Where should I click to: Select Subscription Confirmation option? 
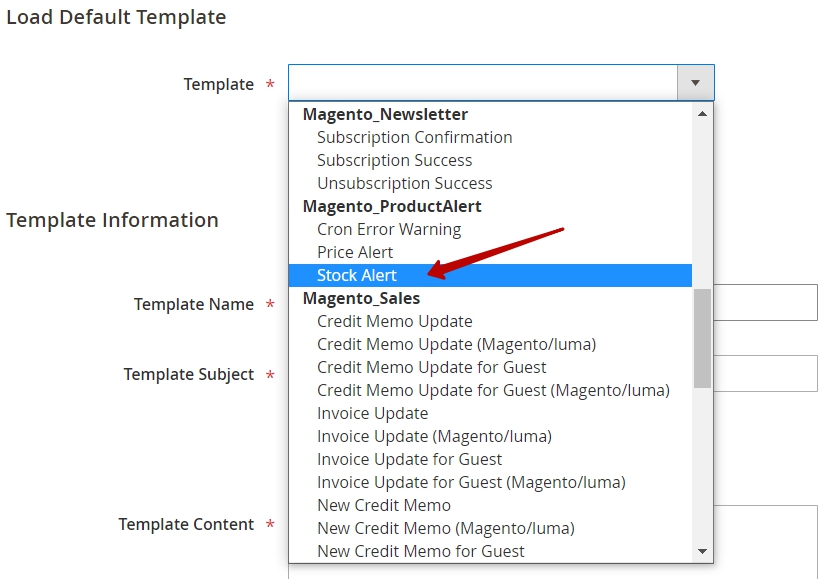[x=490, y=138]
